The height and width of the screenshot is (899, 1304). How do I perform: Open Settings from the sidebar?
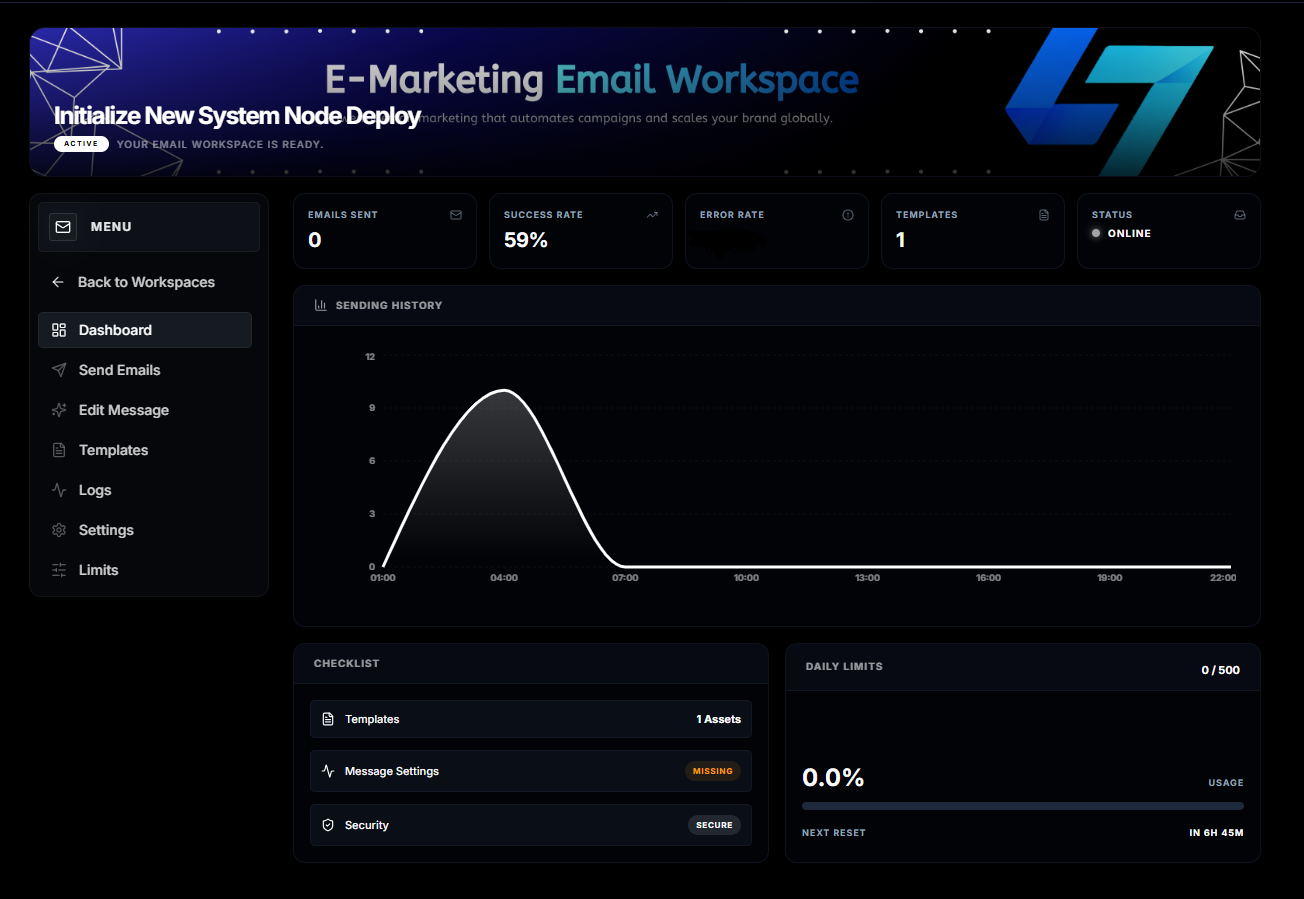(x=105, y=530)
